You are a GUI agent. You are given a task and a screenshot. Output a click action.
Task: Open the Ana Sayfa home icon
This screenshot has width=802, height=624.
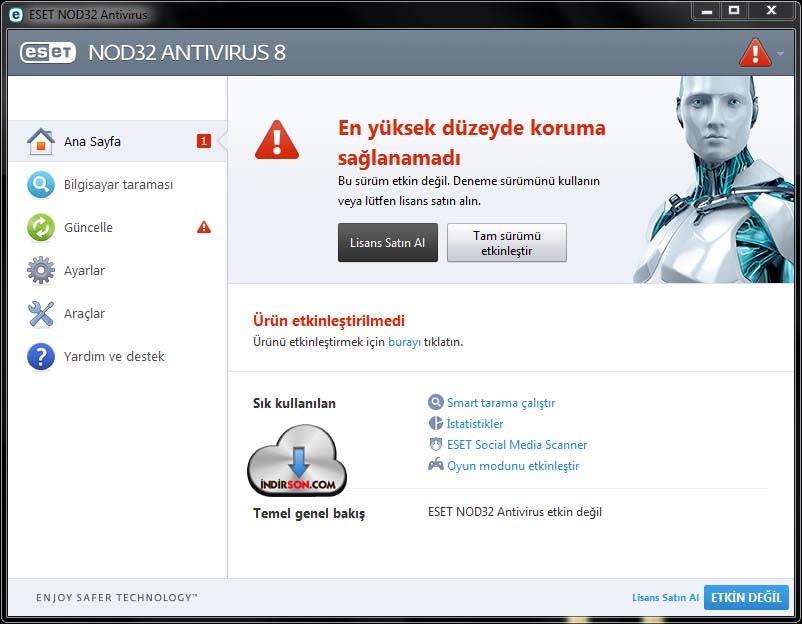pyautogui.click(x=41, y=142)
